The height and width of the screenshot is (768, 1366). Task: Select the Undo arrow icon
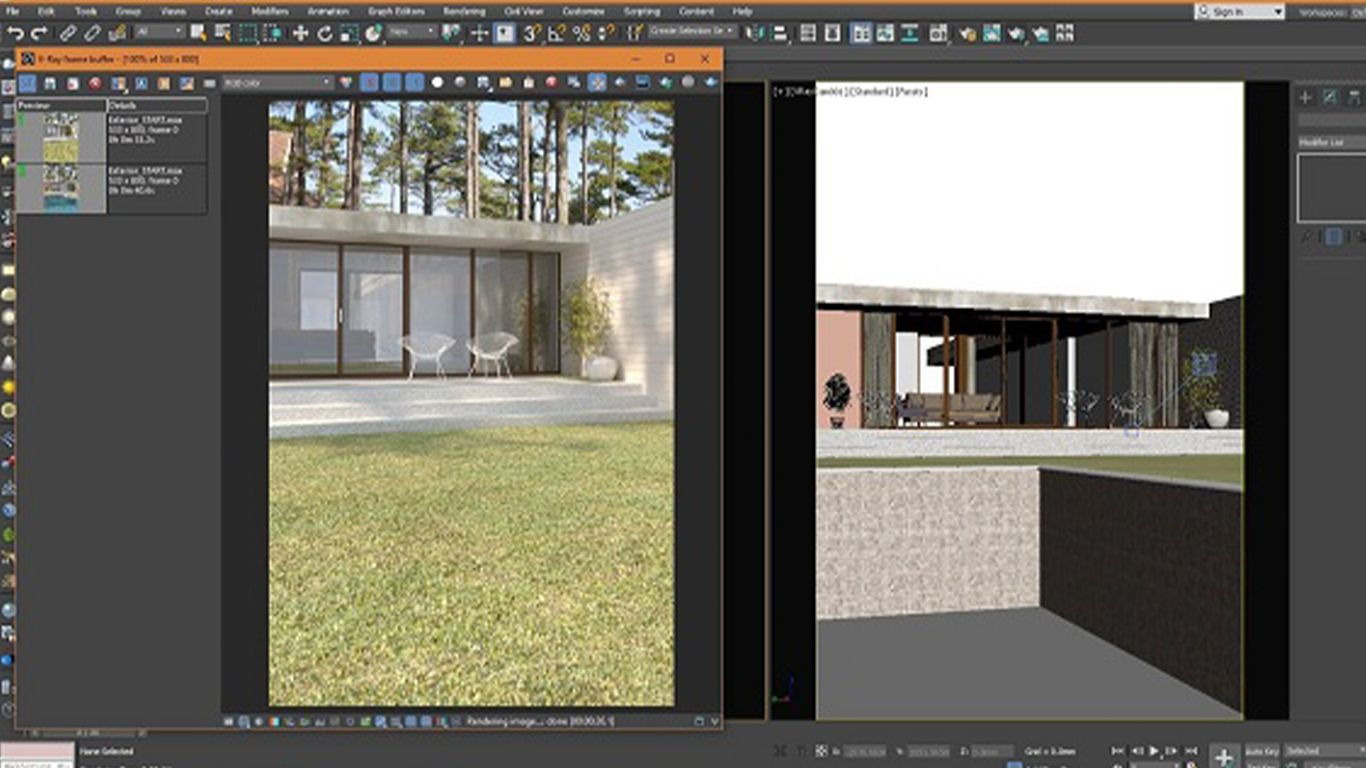[18, 33]
